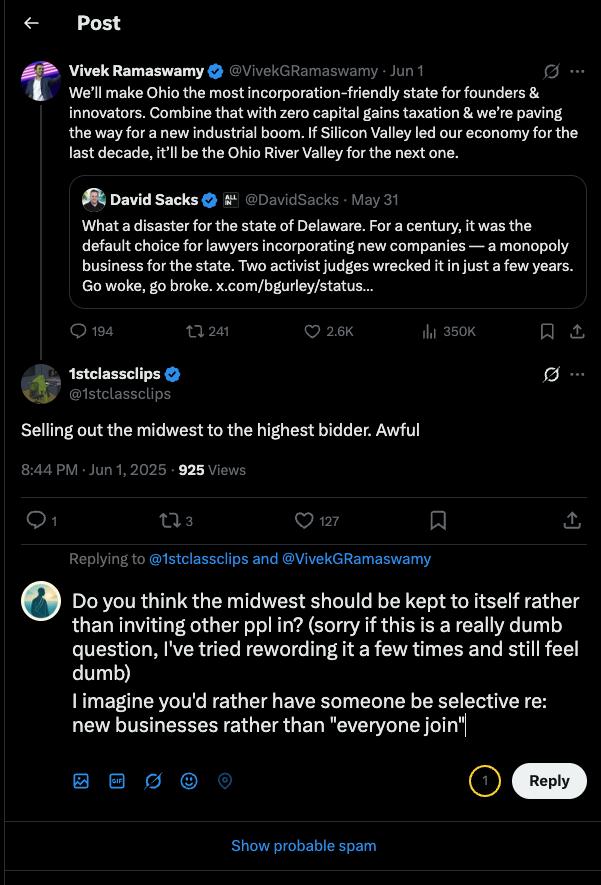The image size is (601, 885).
Task: Insert a GIF into the reply
Action: coord(117,781)
